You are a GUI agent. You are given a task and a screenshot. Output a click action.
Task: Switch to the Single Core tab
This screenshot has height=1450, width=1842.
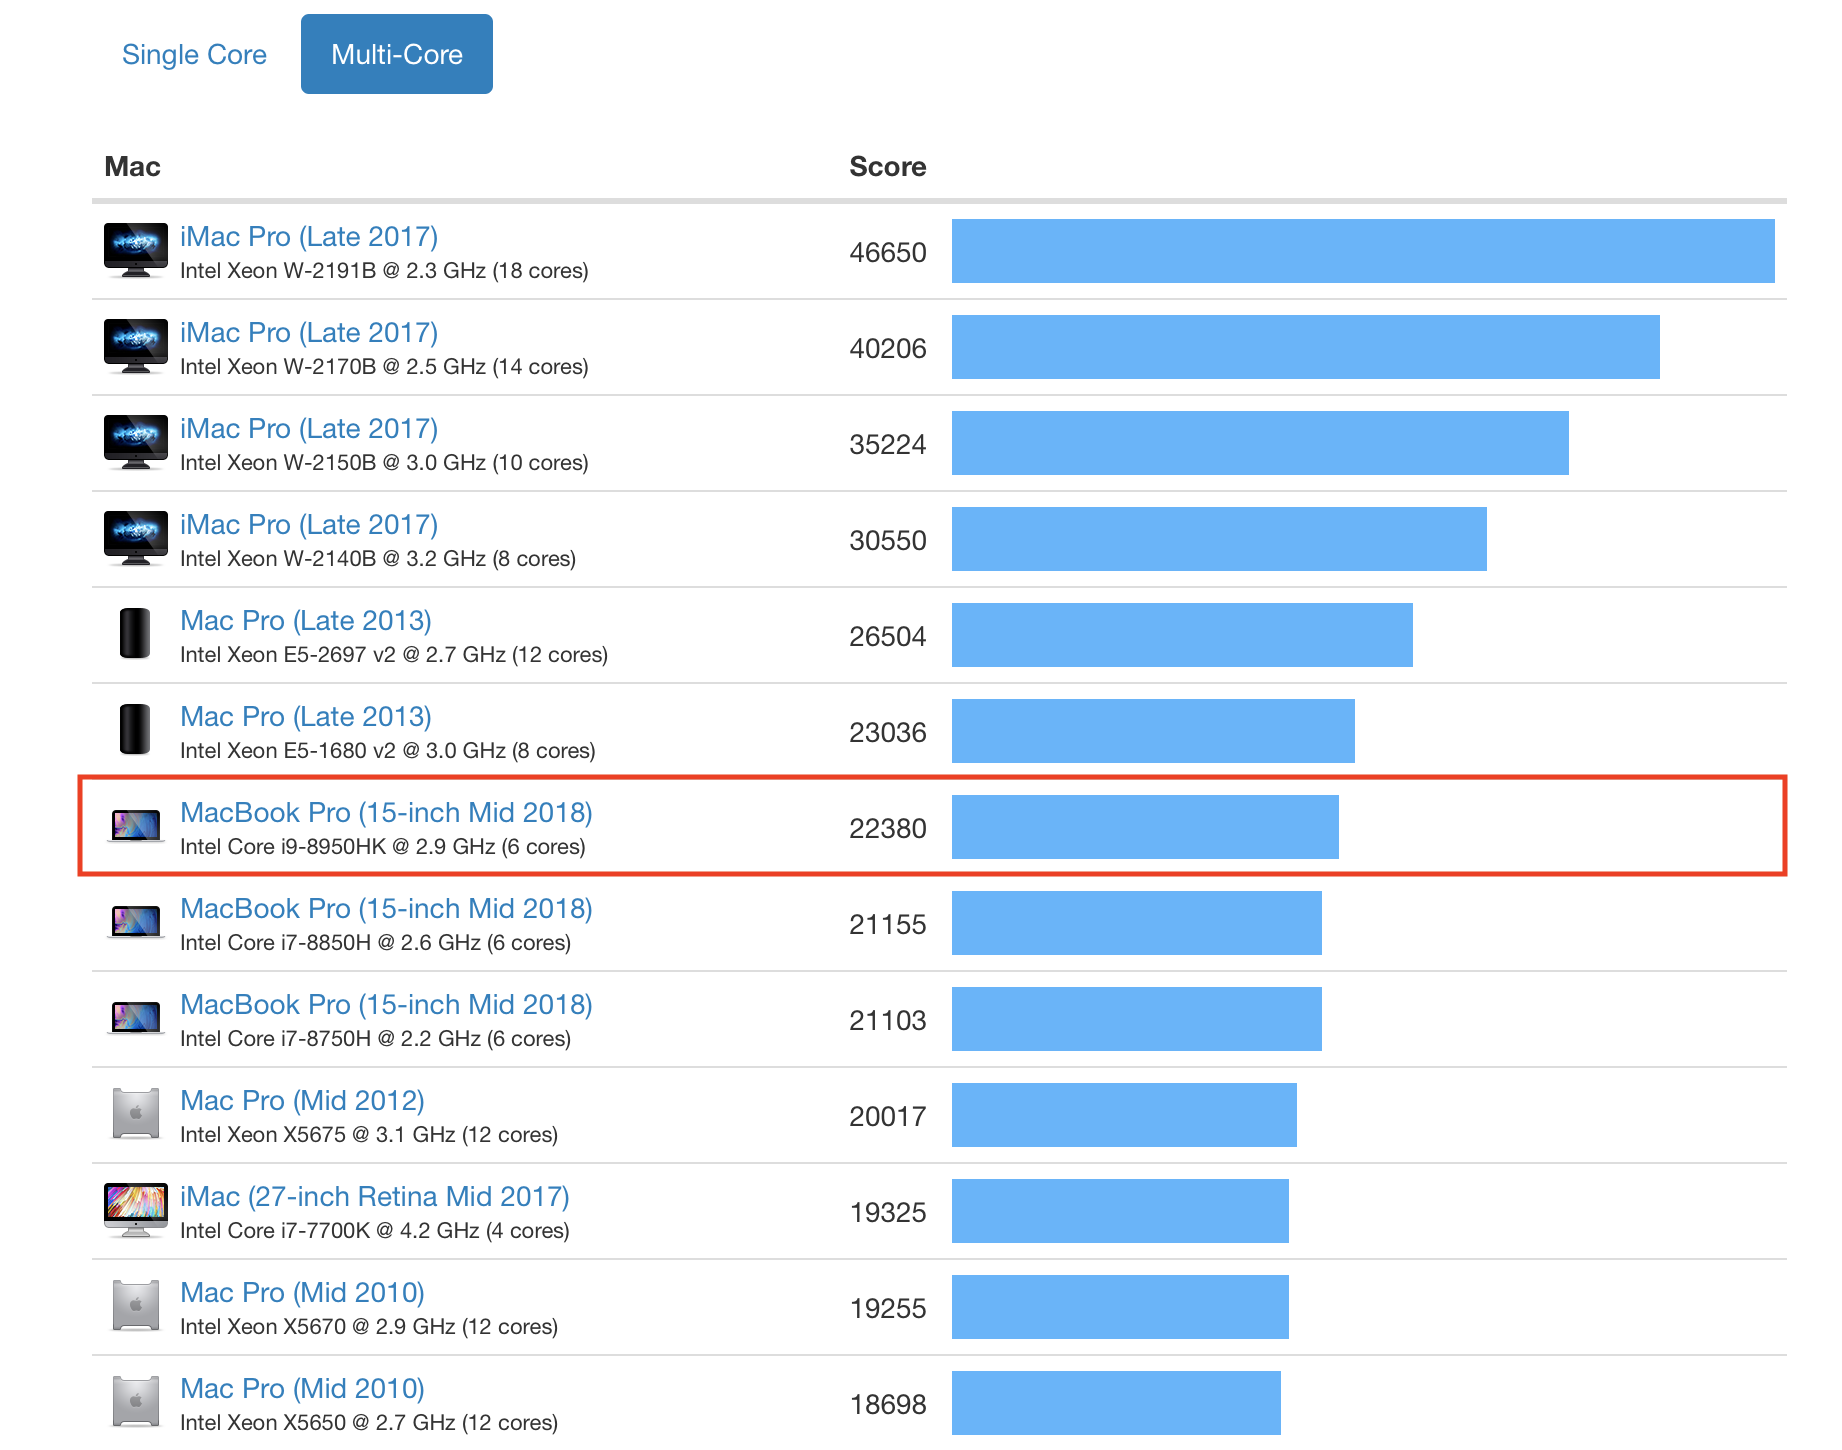[x=194, y=54]
